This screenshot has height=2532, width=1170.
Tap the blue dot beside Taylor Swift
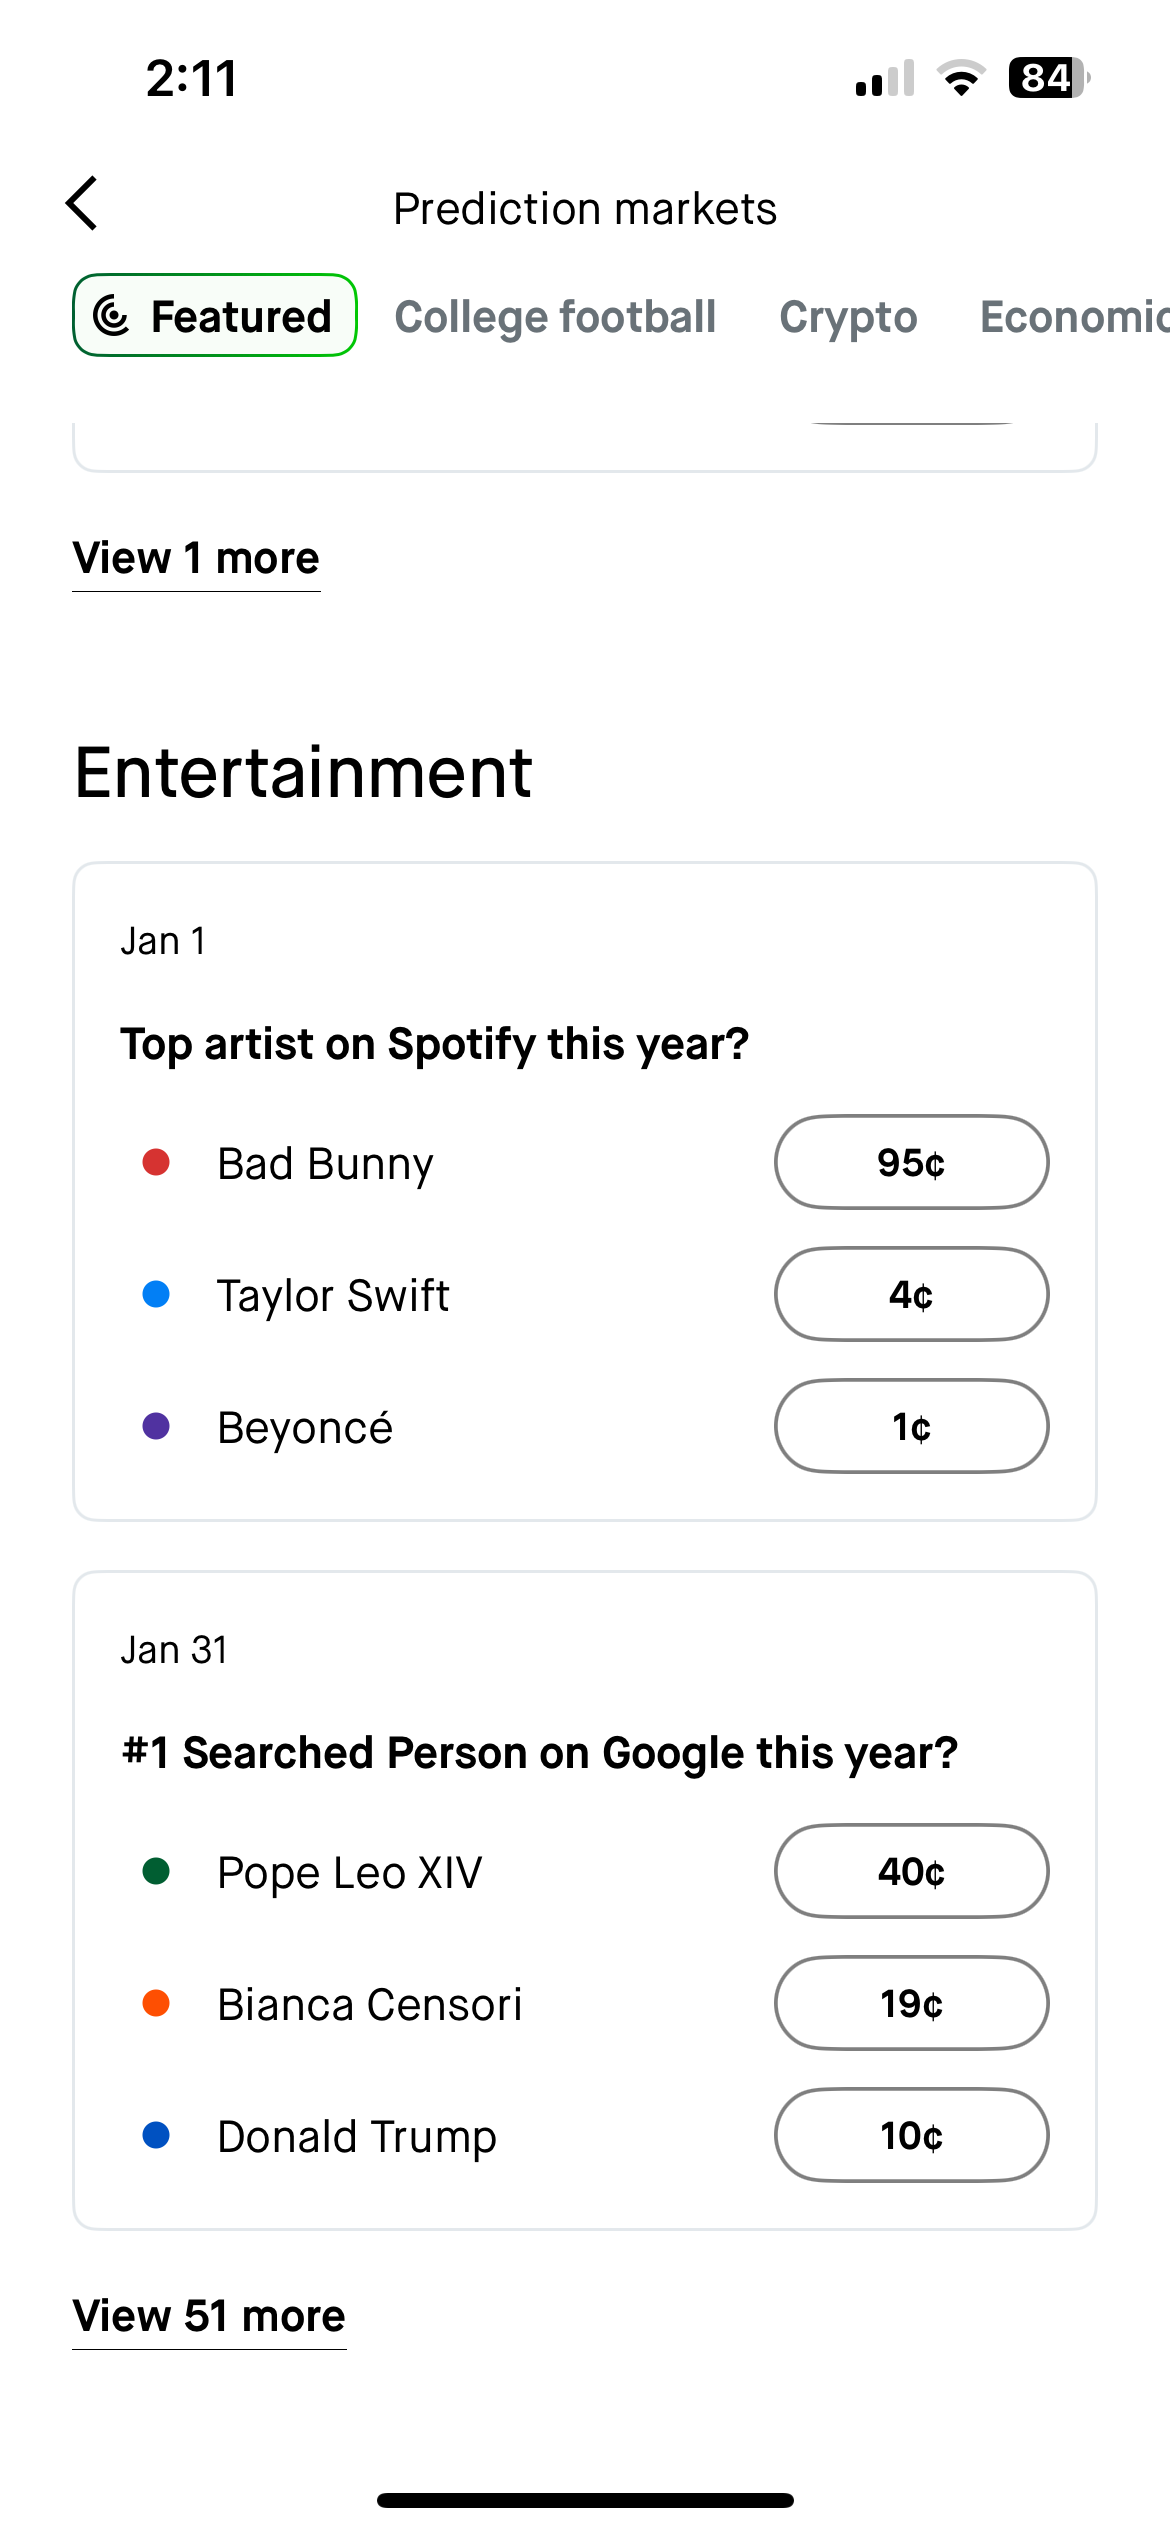coord(156,1294)
